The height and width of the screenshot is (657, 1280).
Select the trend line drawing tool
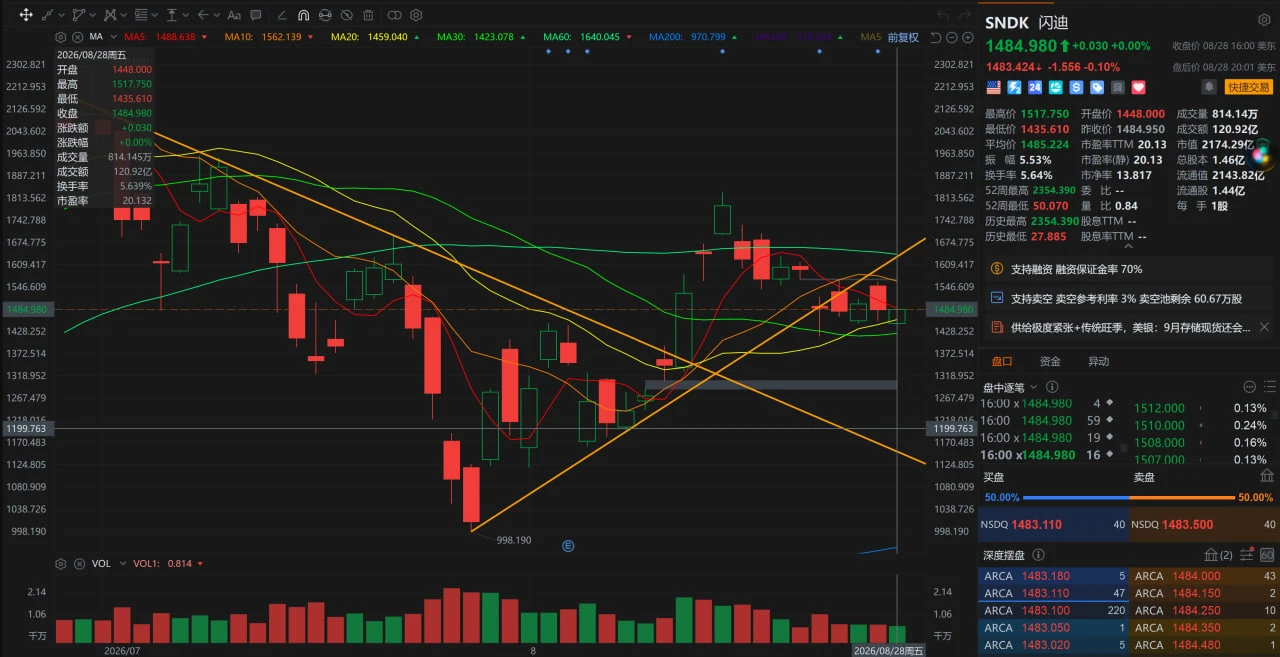47,15
